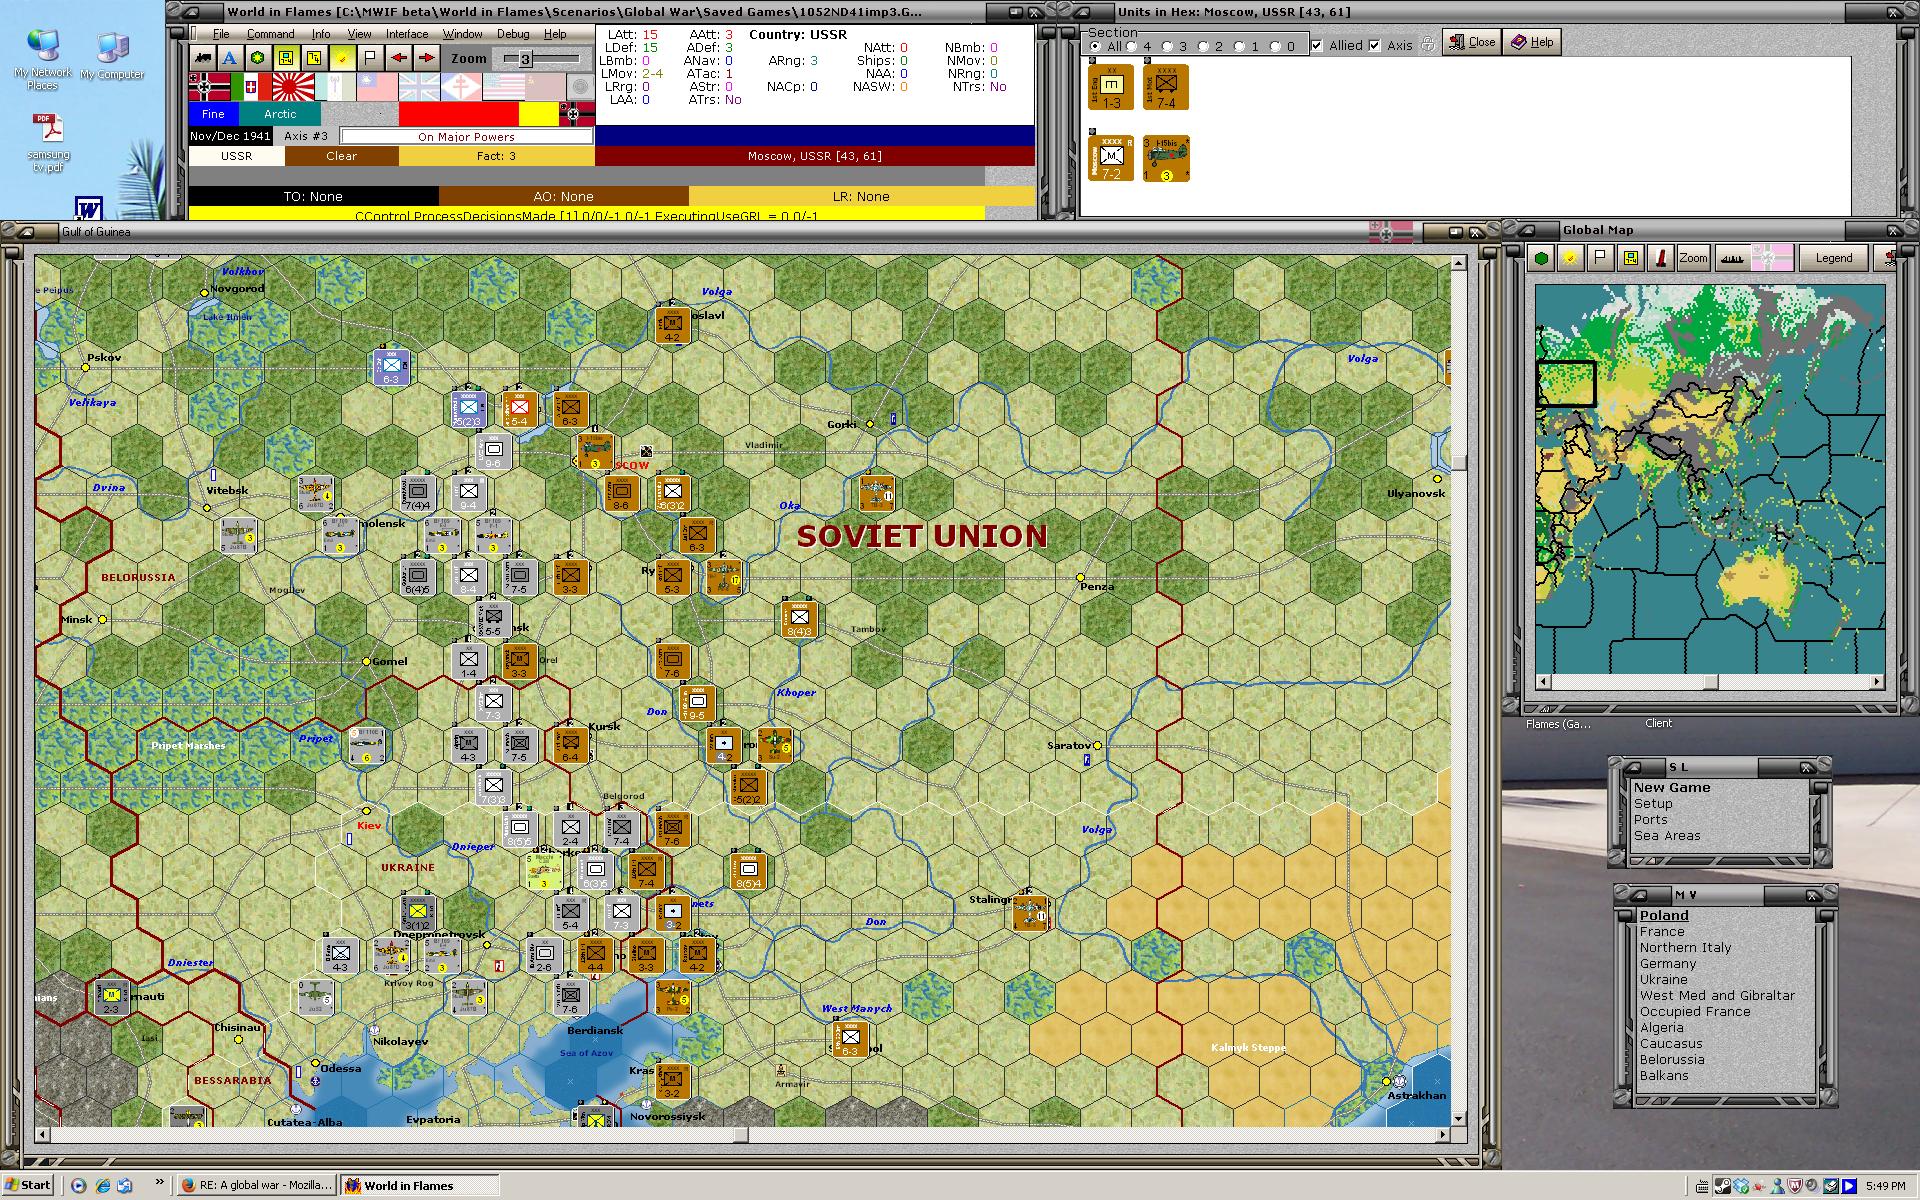Uncheck the Allied checkbox

tap(1317, 45)
